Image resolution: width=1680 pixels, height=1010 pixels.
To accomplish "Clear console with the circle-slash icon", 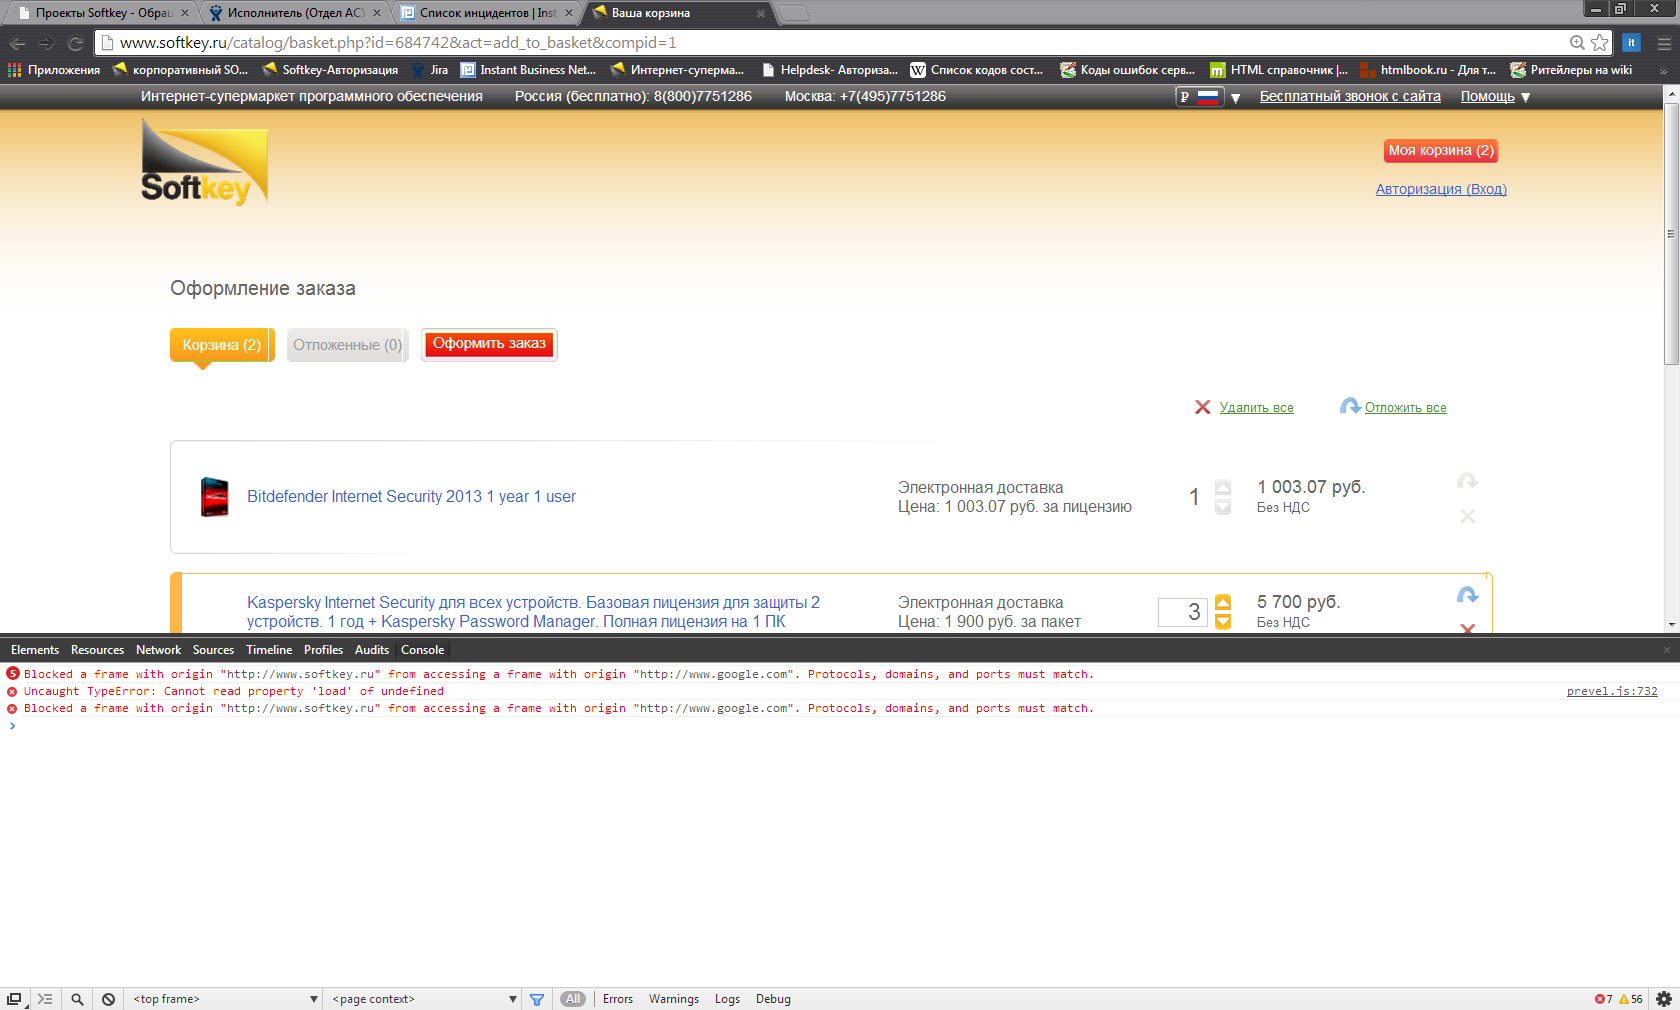I will pyautogui.click(x=108, y=999).
